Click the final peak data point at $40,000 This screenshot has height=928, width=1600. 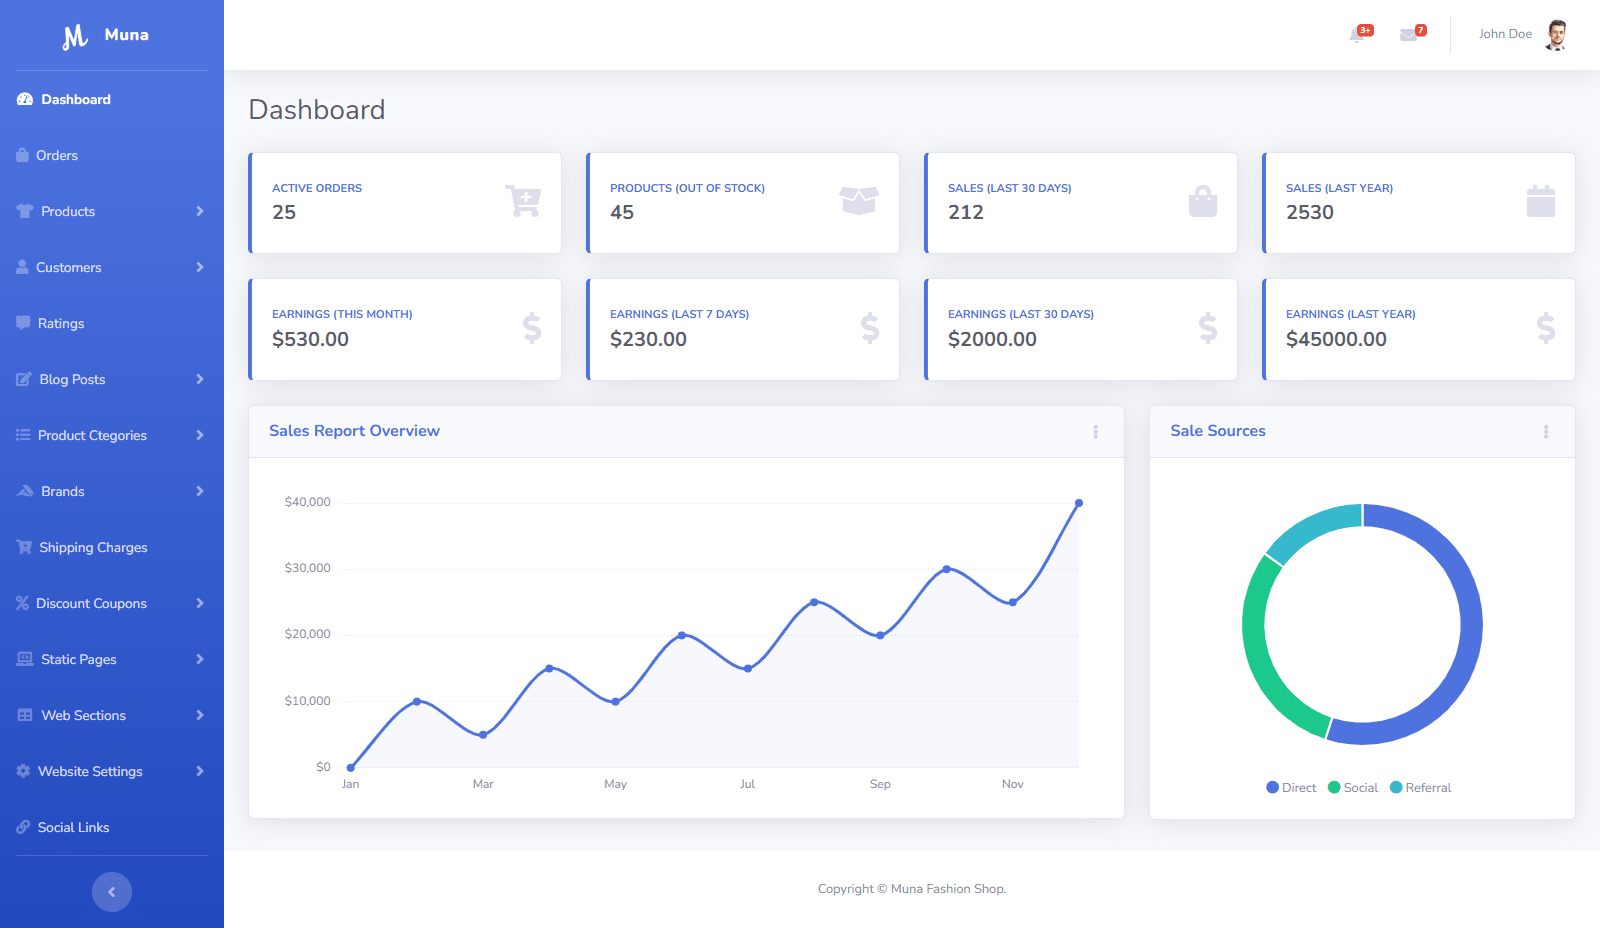click(1079, 503)
